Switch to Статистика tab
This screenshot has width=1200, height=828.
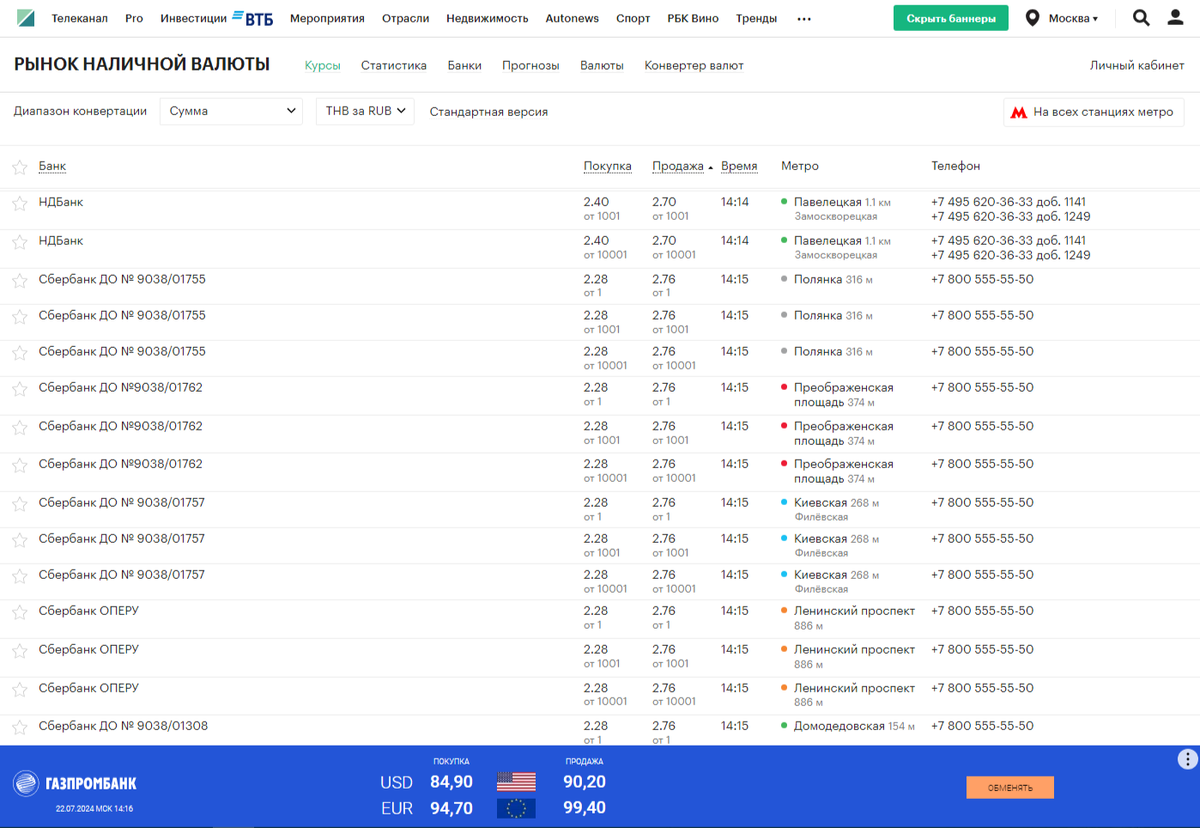click(x=394, y=65)
